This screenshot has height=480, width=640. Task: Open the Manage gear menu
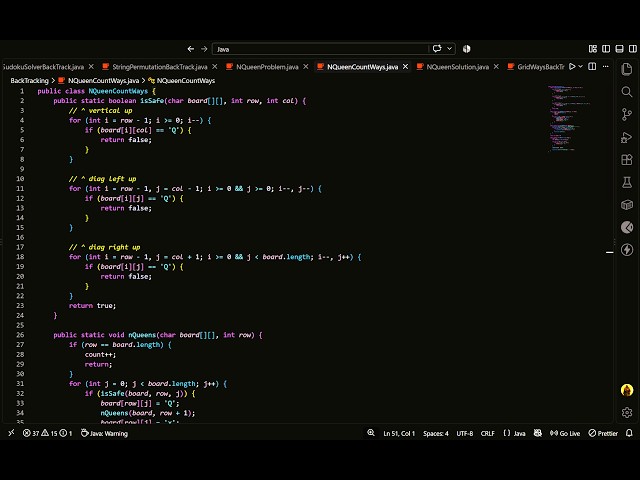[x=627, y=413]
